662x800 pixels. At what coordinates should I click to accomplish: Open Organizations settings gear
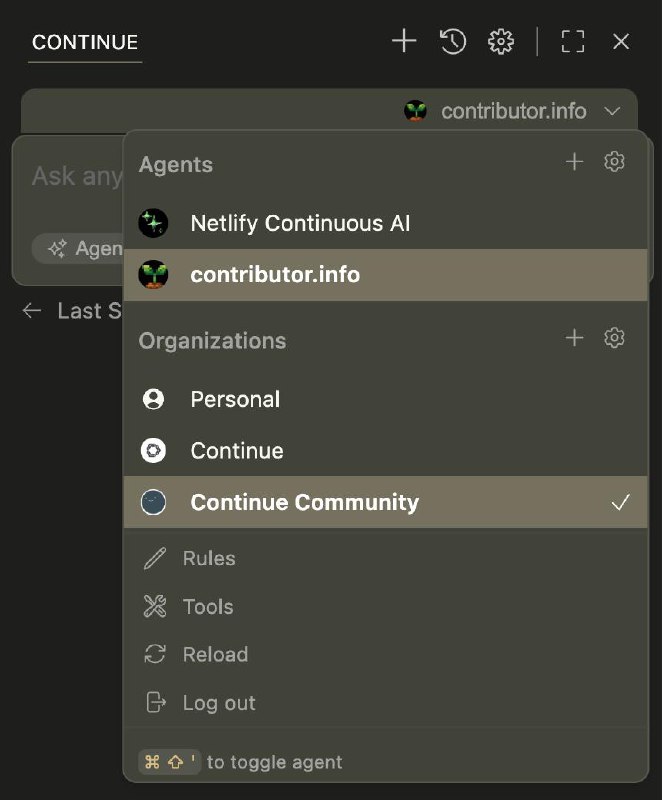(x=614, y=338)
